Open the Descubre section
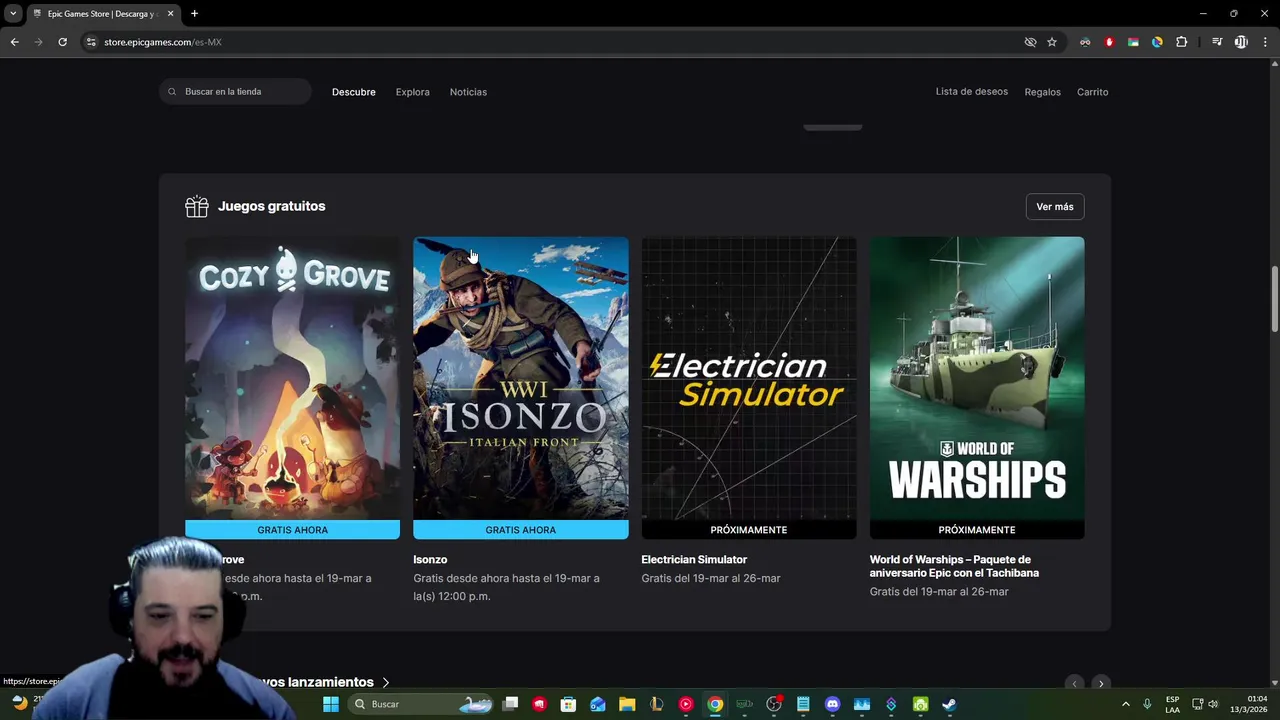The width and height of the screenshot is (1280, 720). coord(354,92)
